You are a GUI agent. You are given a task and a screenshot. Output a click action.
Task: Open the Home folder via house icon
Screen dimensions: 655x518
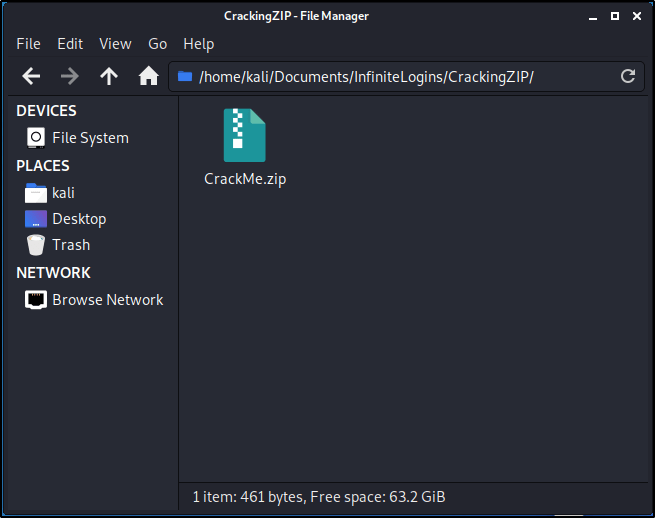[148, 76]
